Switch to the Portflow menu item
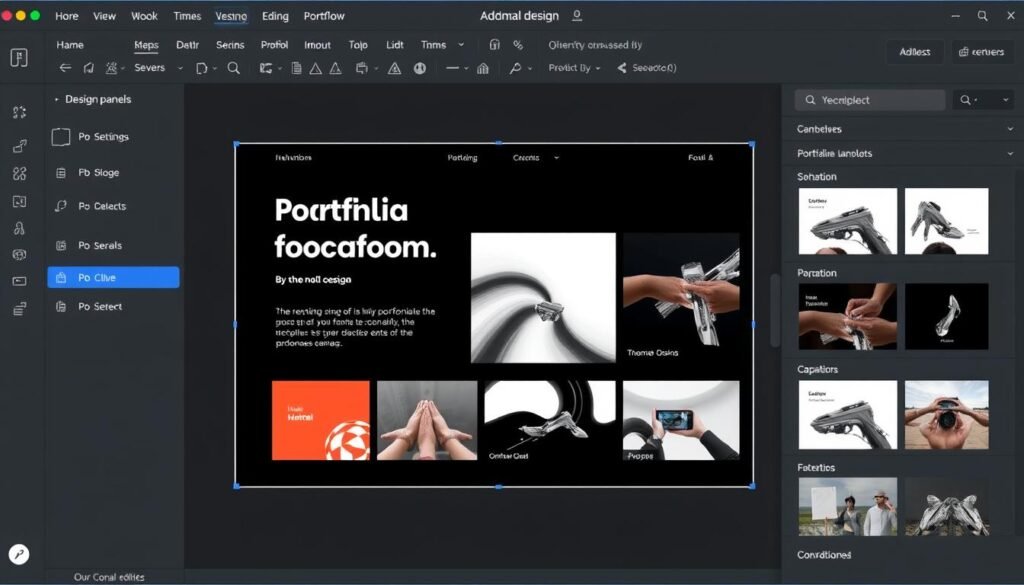The image size is (1024, 585). (323, 15)
